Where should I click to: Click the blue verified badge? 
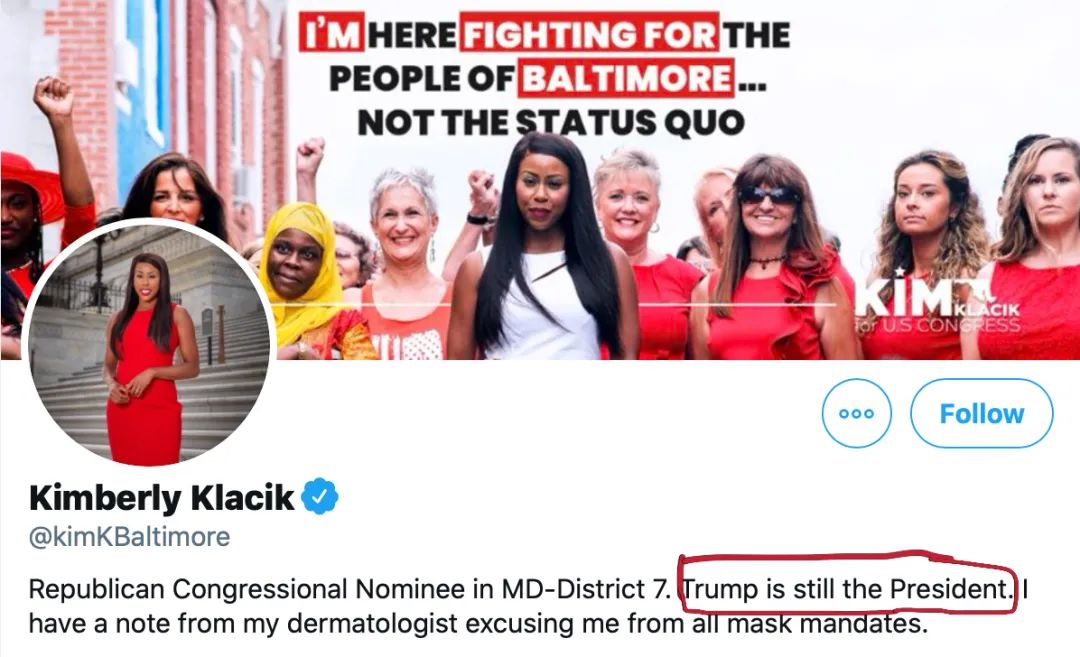(x=320, y=497)
